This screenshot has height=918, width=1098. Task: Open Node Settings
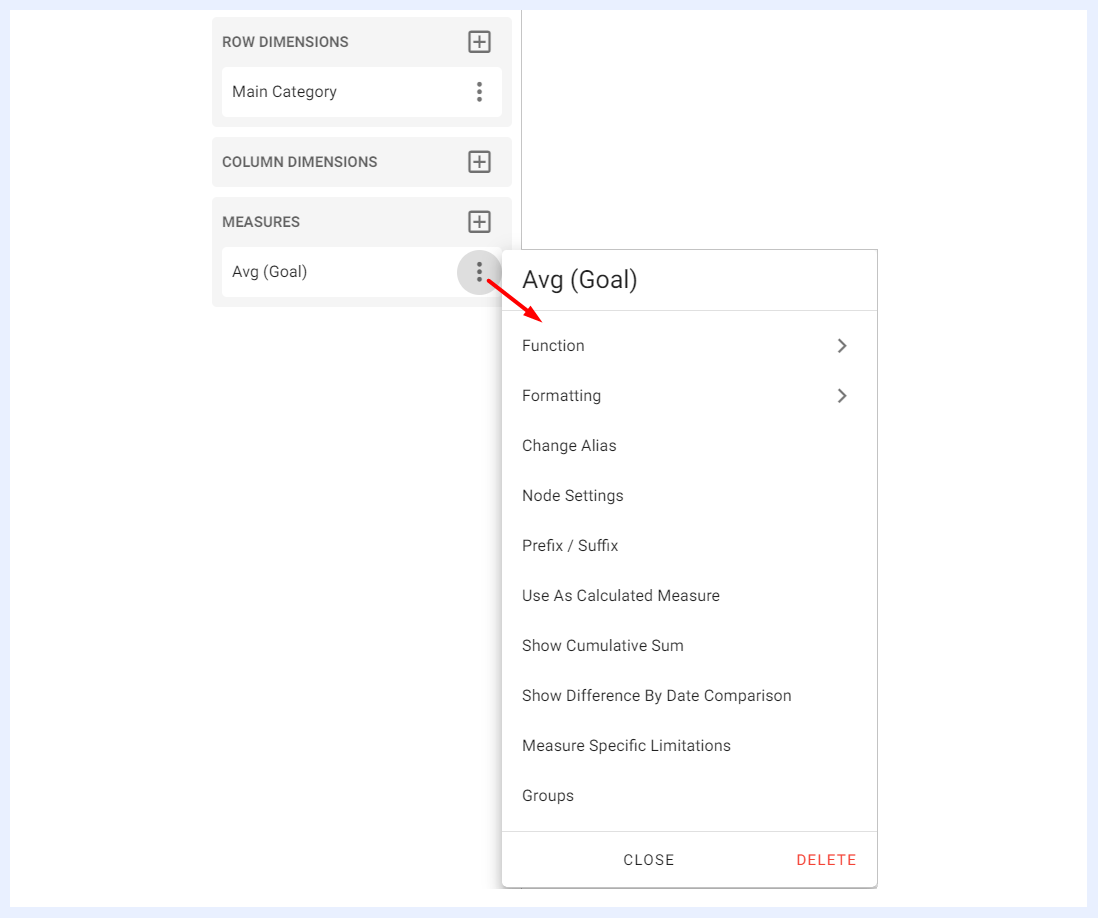pyautogui.click(x=689, y=496)
